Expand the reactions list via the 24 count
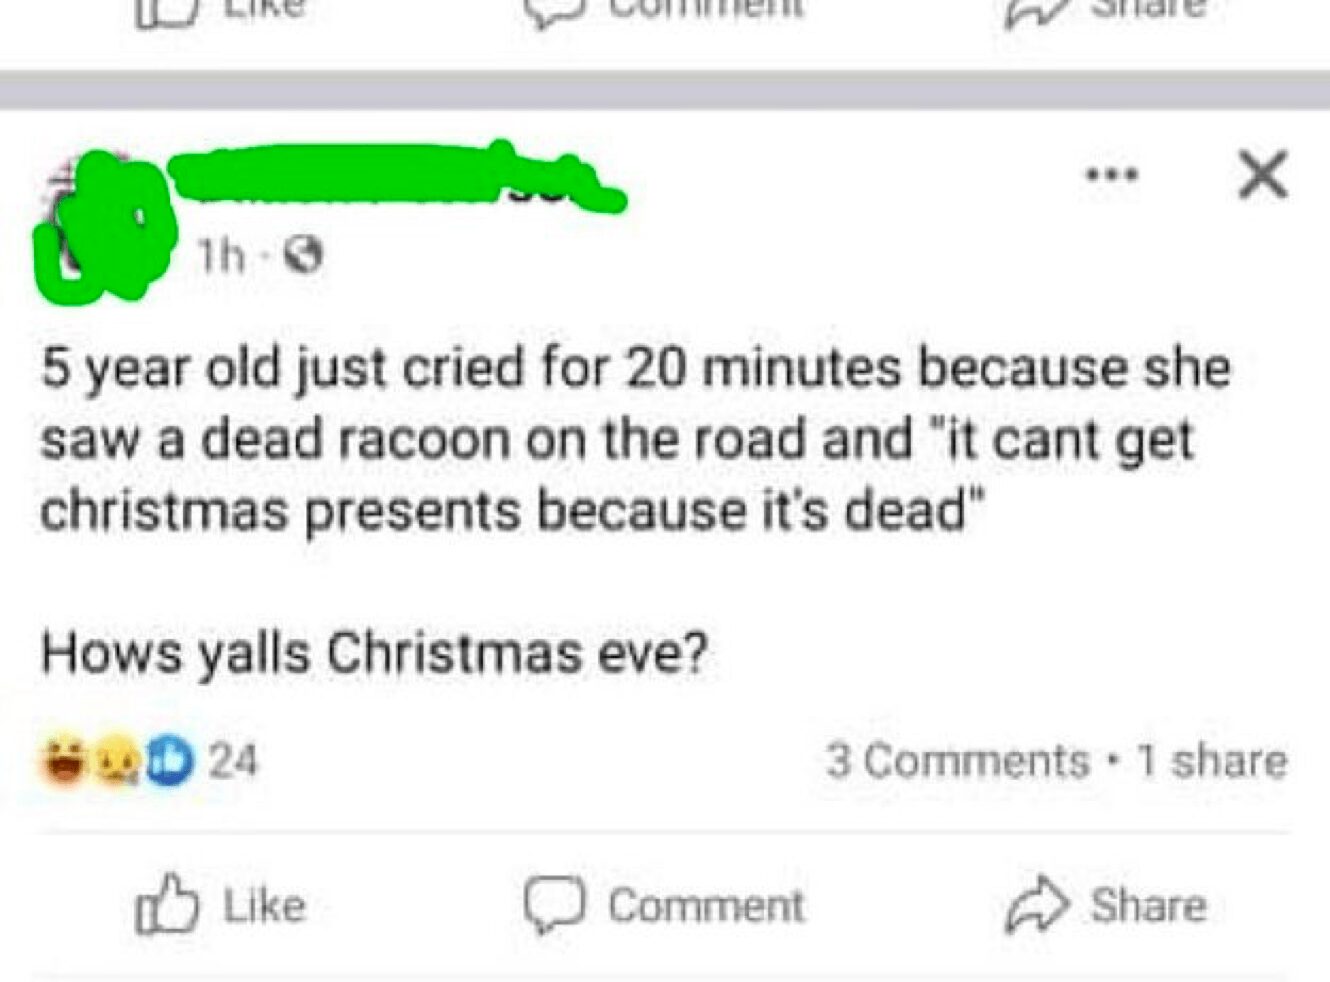 click(x=232, y=760)
